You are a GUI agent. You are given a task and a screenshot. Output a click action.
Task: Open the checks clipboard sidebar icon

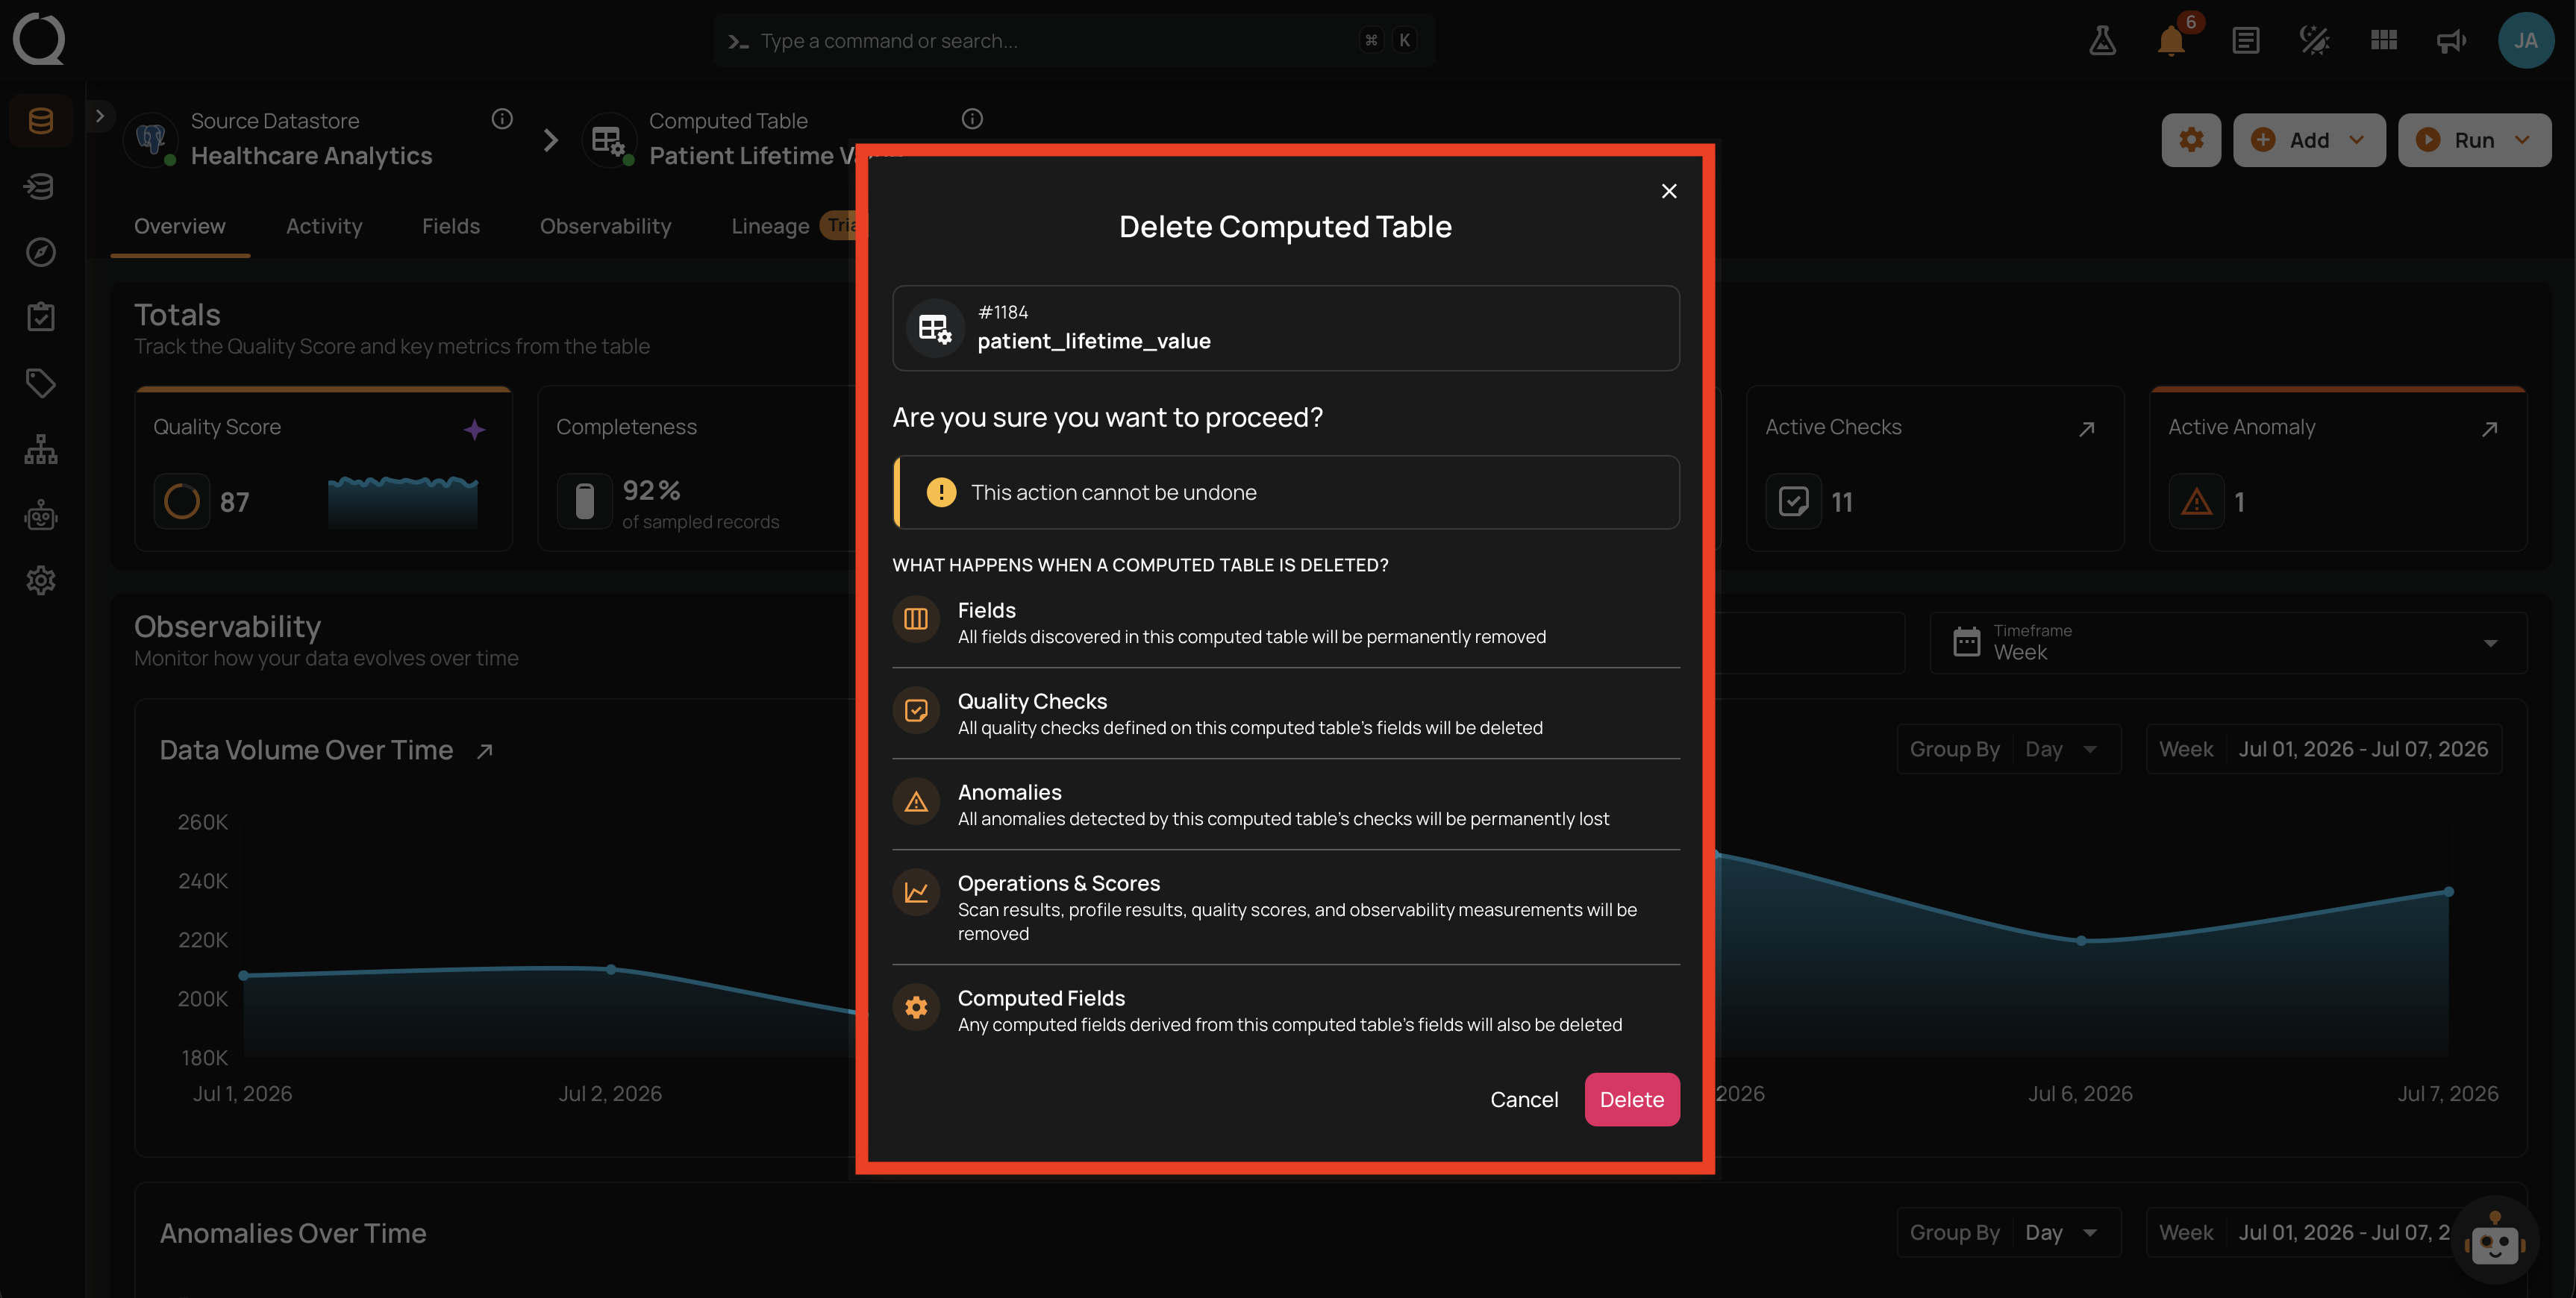pos(41,317)
